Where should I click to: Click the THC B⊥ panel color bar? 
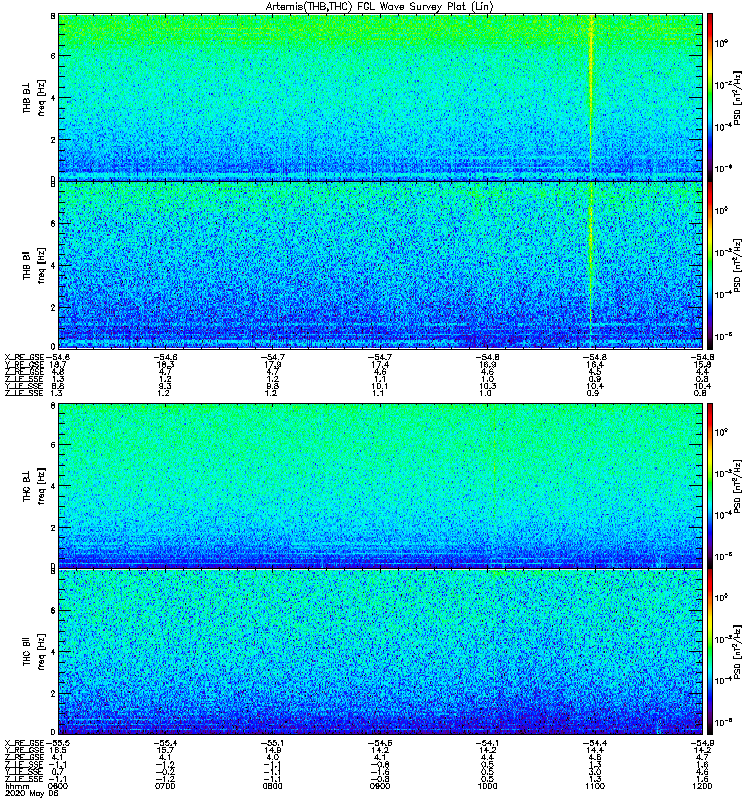(710, 485)
